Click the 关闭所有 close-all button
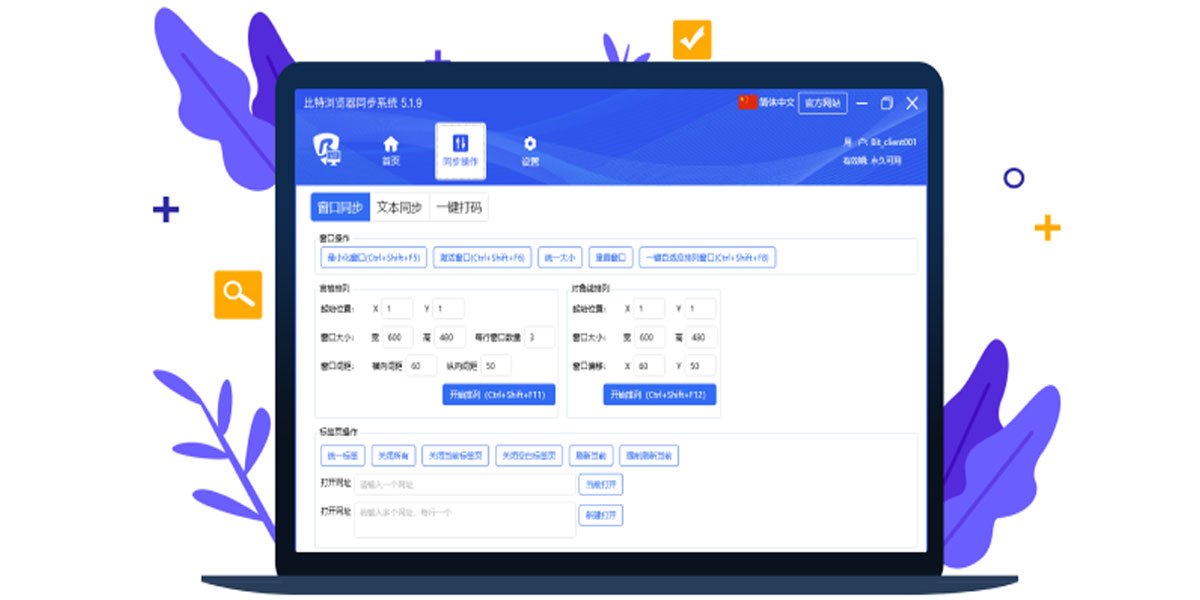This screenshot has height=600, width=1200. tap(392, 455)
